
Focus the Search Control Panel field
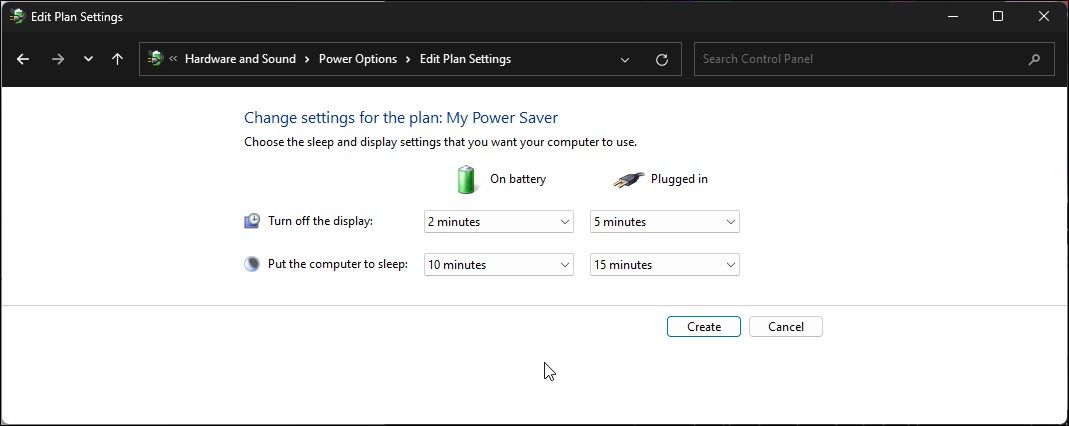coord(858,59)
